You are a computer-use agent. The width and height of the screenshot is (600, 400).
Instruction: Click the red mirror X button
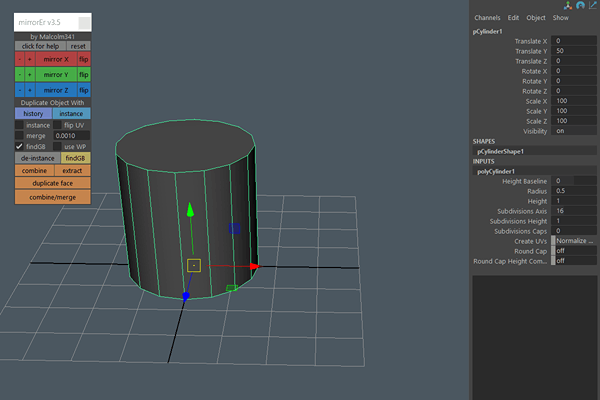tap(58, 60)
